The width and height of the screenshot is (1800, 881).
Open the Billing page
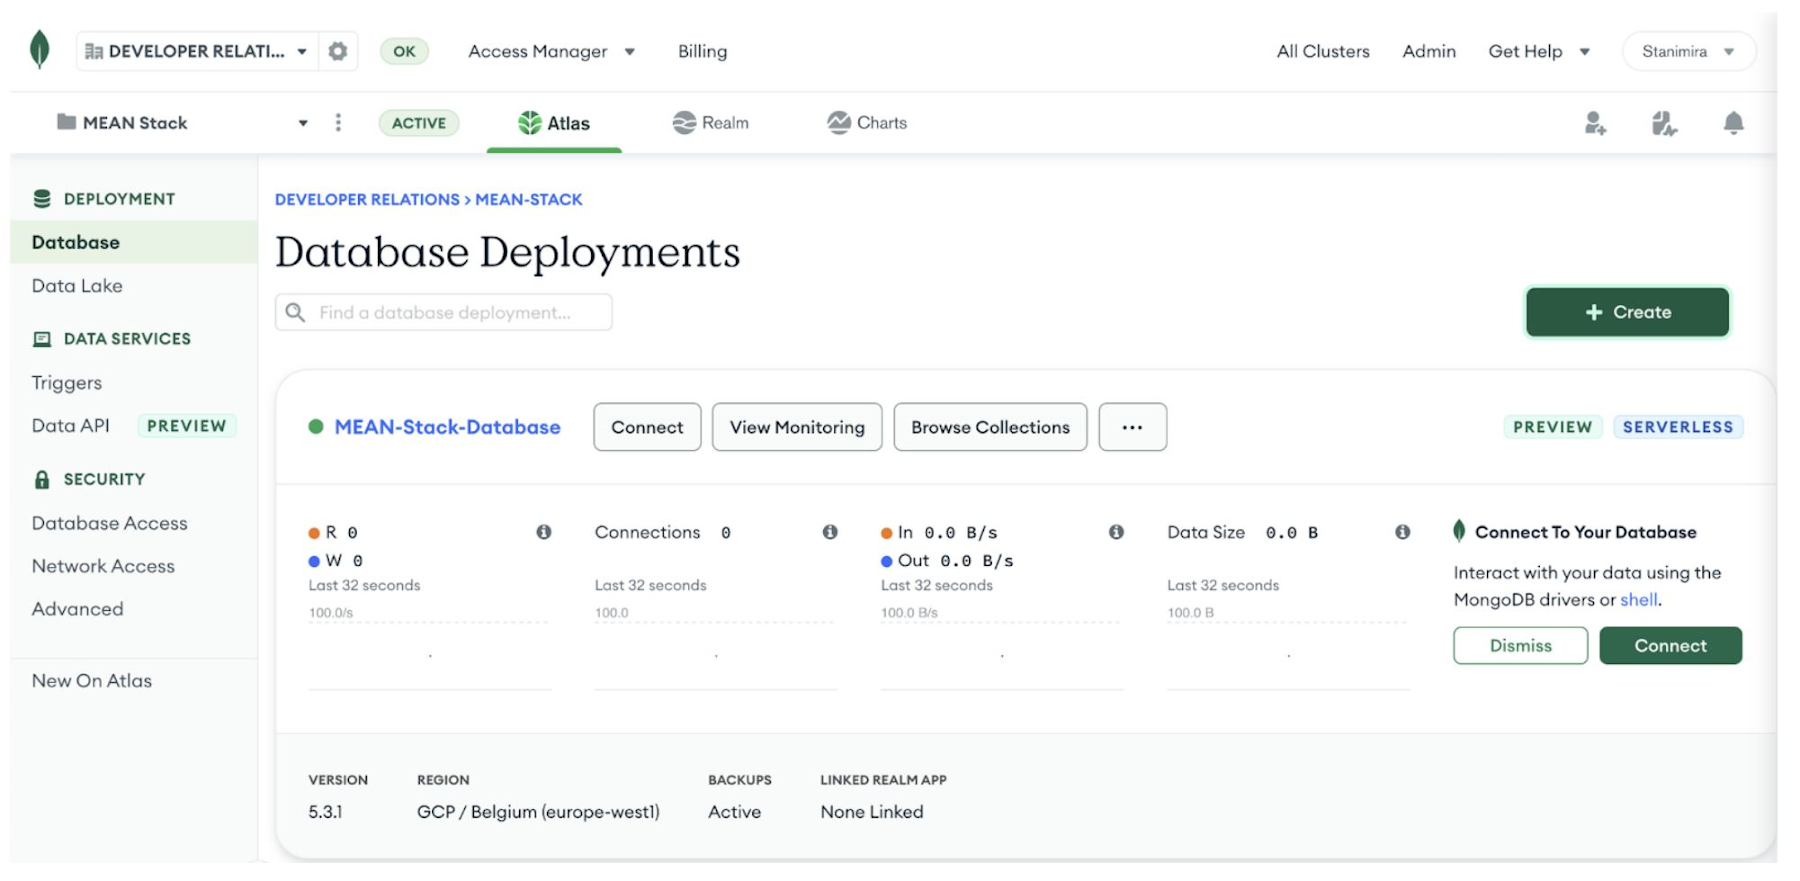click(702, 51)
